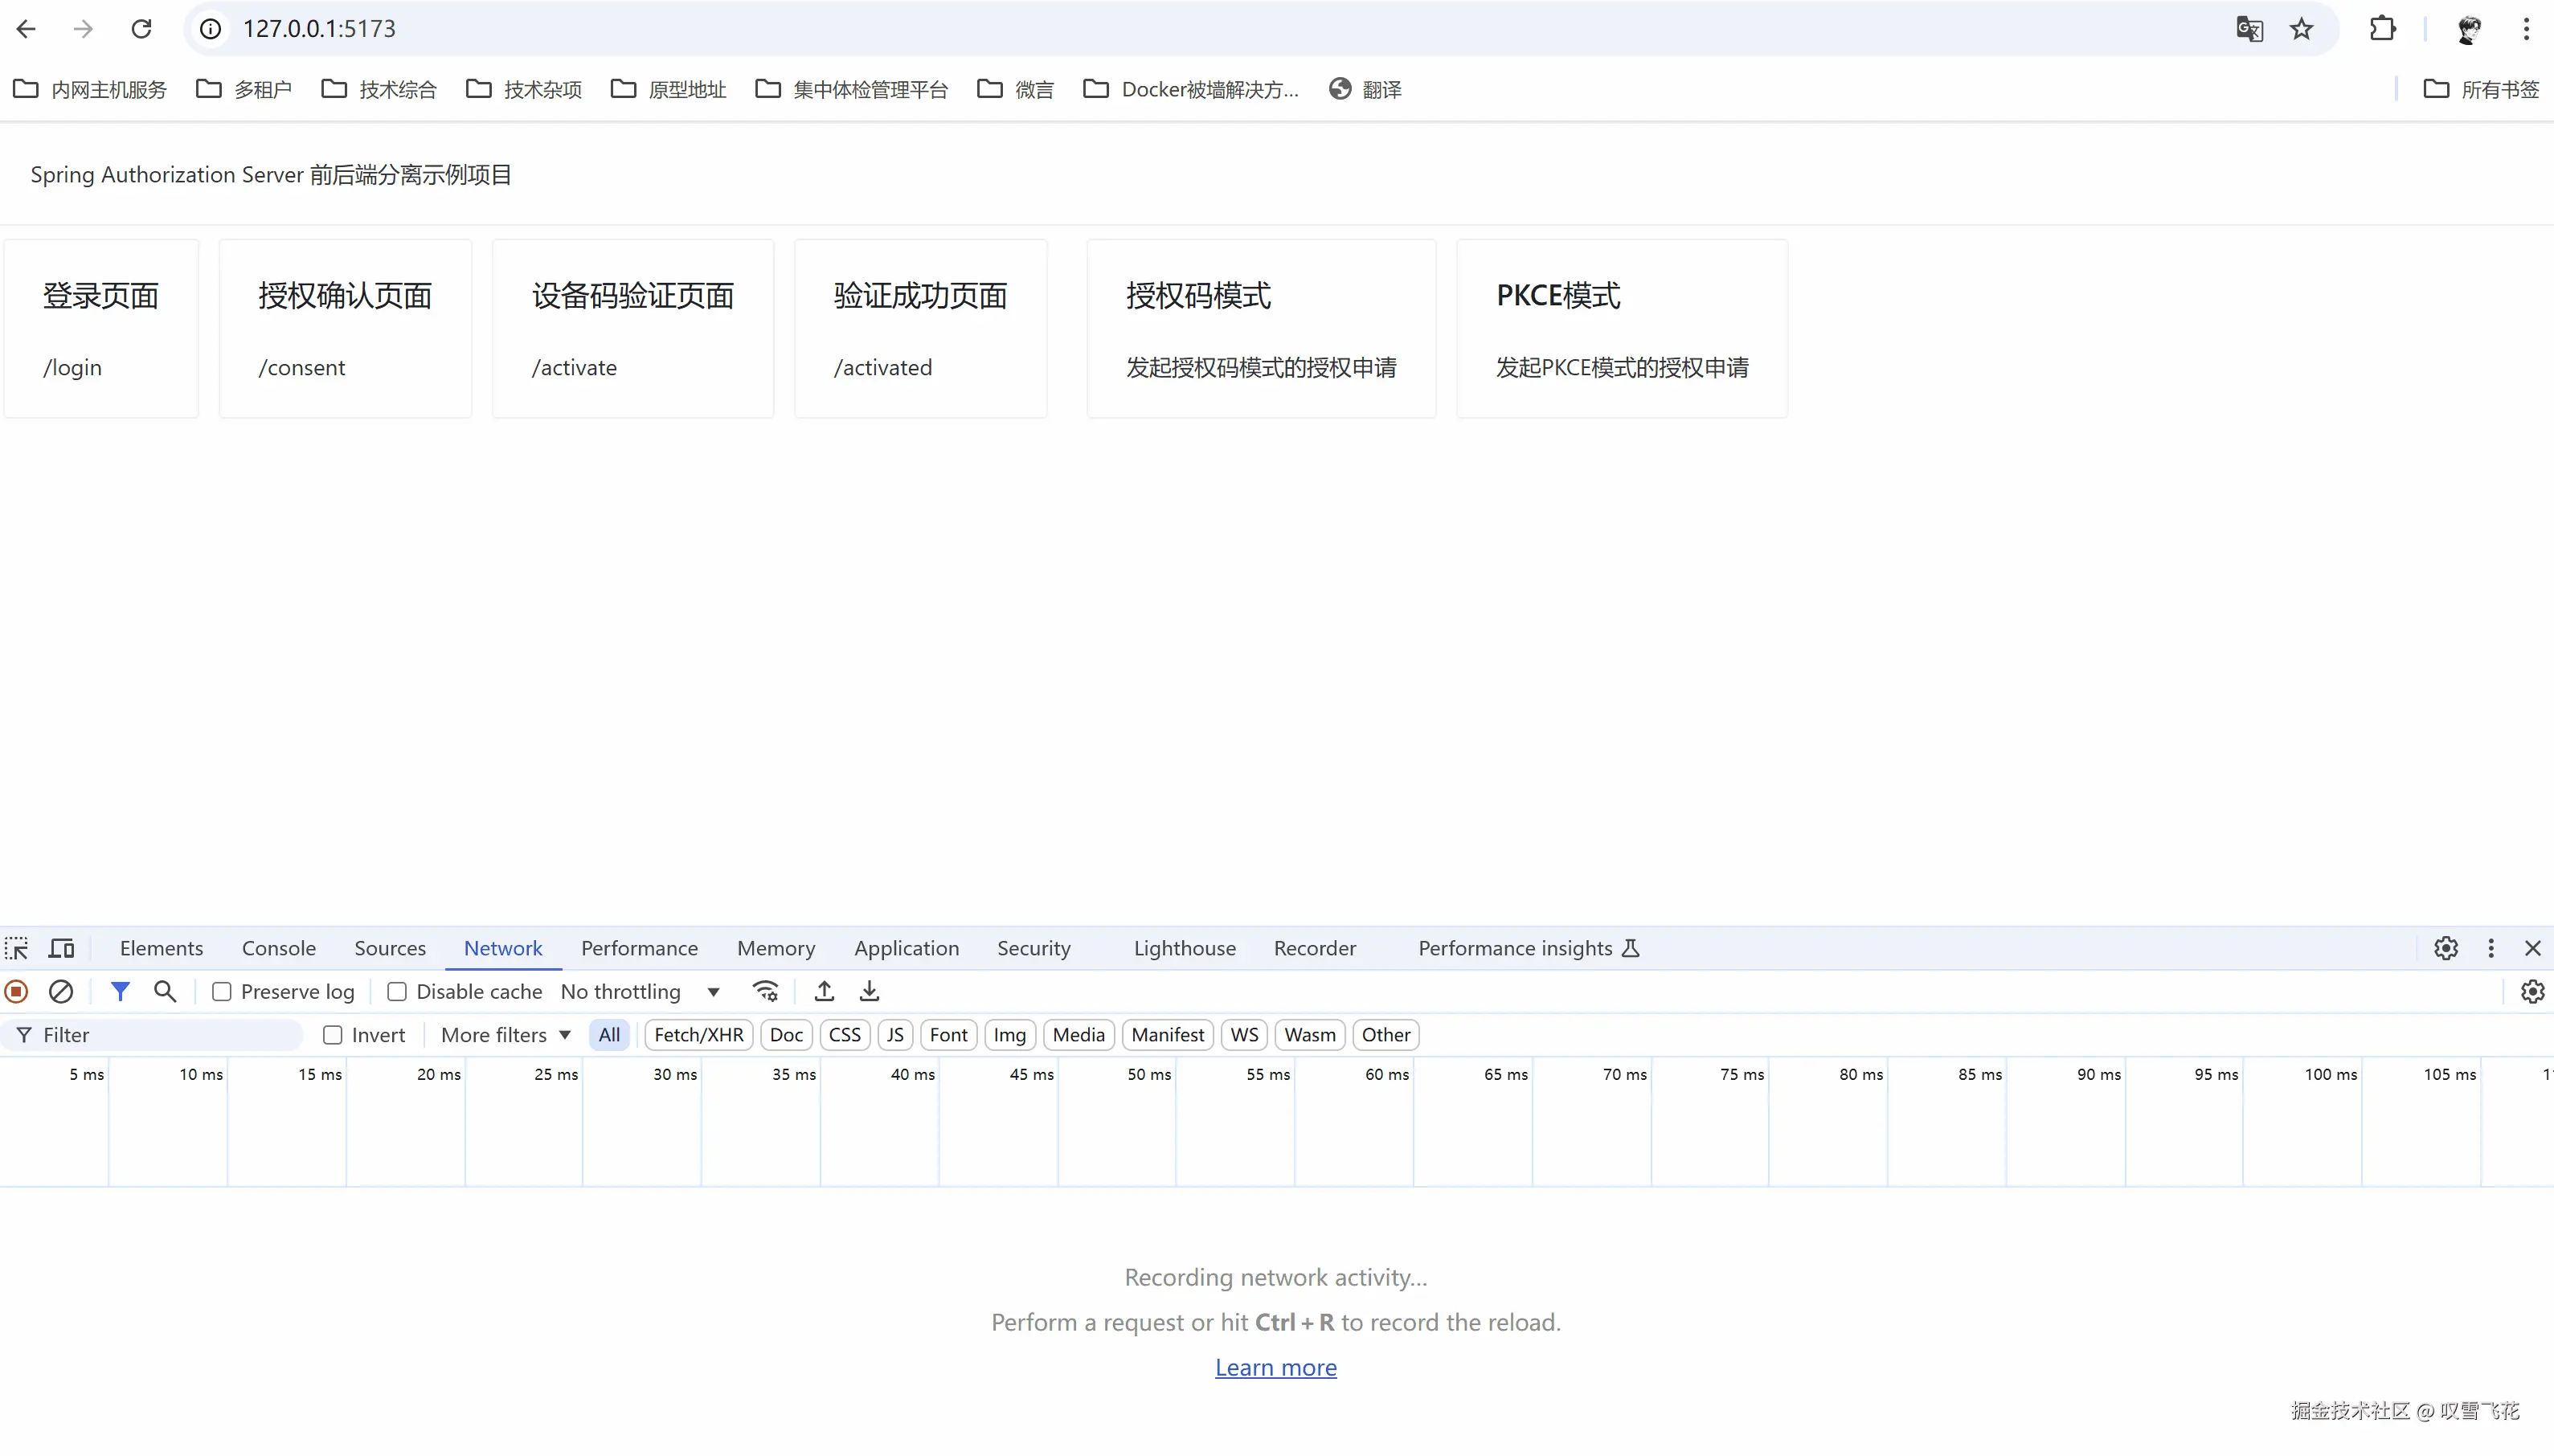Close the DevTools panel
This screenshot has height=1456, width=2554.
[2533, 948]
